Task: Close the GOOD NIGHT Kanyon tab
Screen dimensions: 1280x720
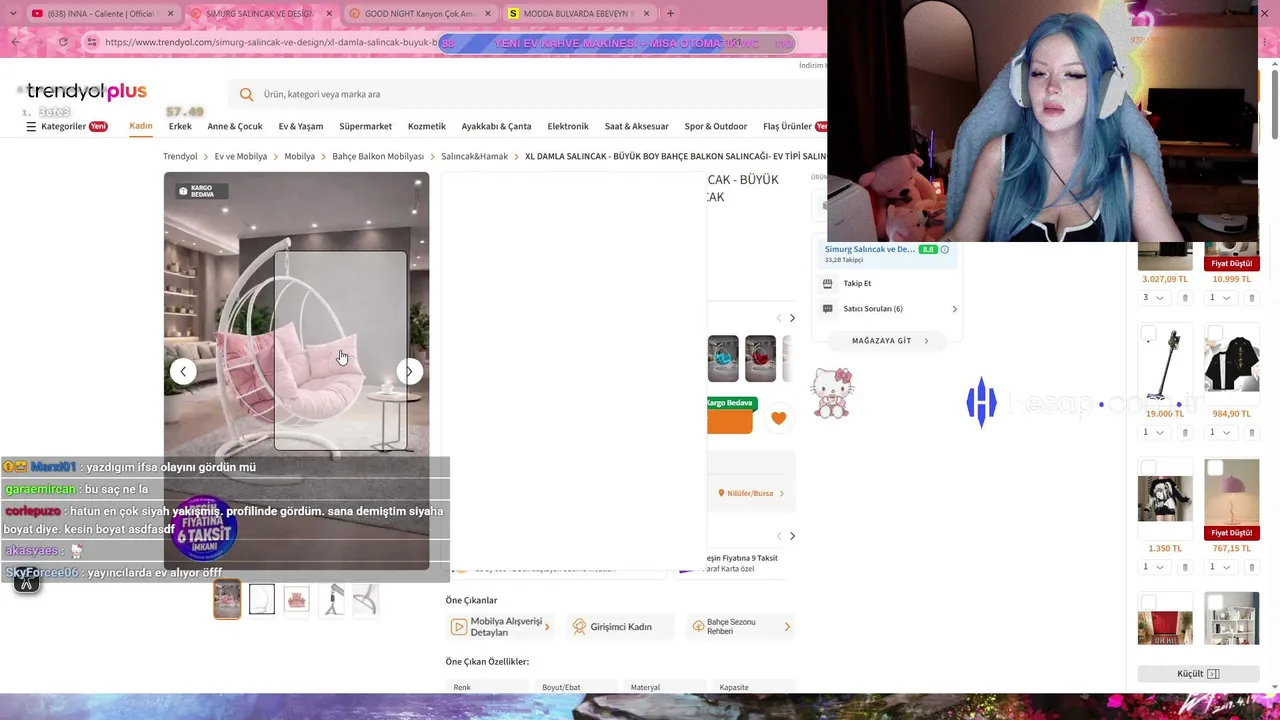Action: (x=487, y=14)
